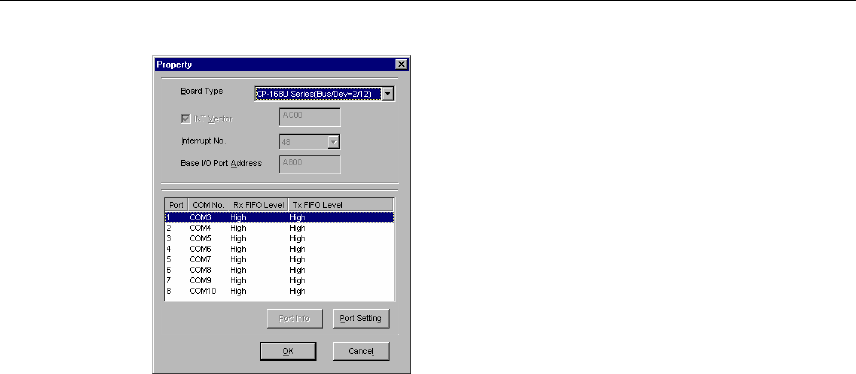Click the INT Vector value field
This screenshot has width=856, height=374.
tap(310, 117)
